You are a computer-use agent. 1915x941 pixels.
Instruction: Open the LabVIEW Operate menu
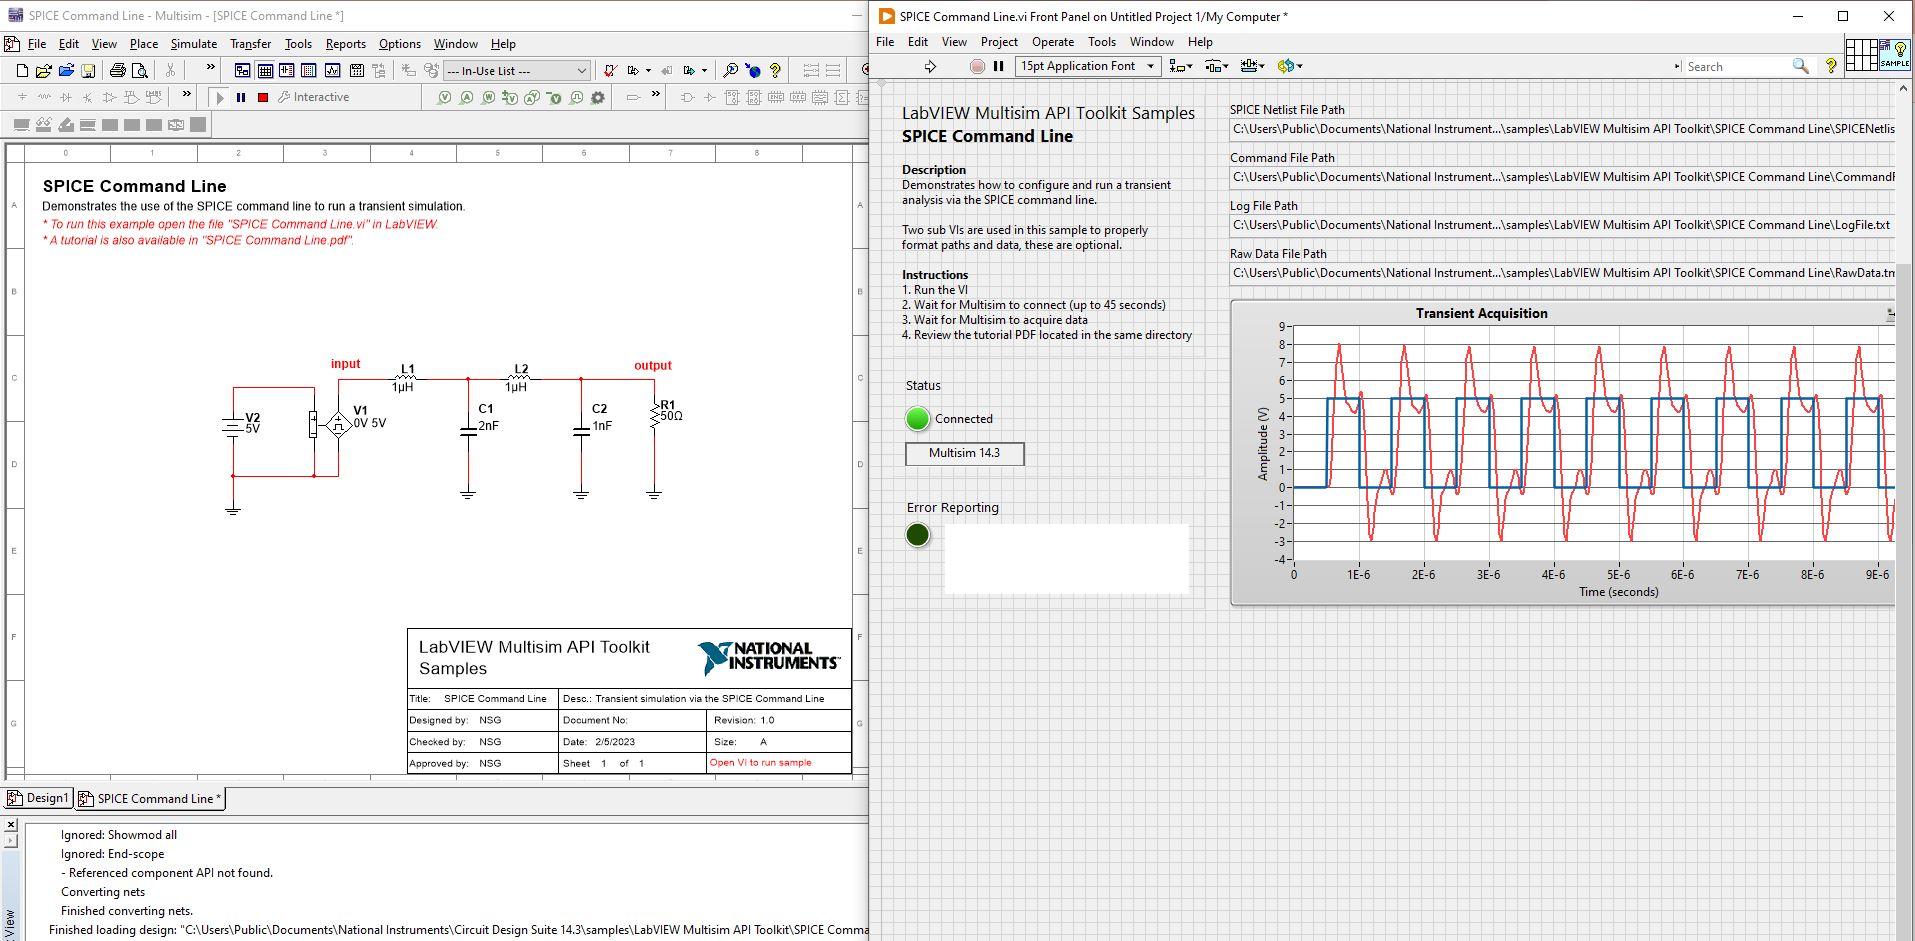pos(1053,42)
